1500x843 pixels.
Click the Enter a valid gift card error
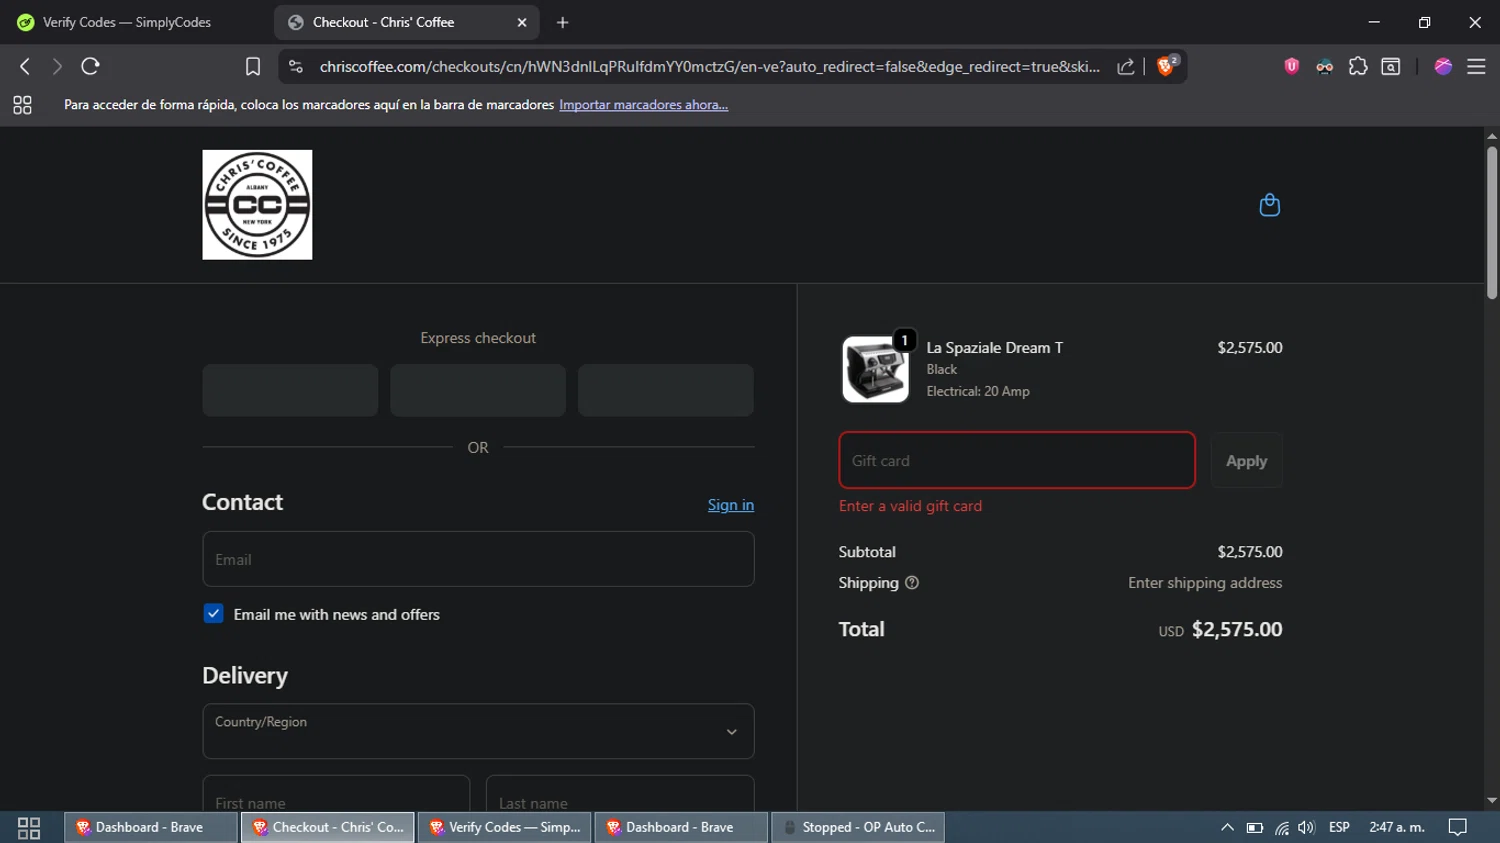pos(910,506)
